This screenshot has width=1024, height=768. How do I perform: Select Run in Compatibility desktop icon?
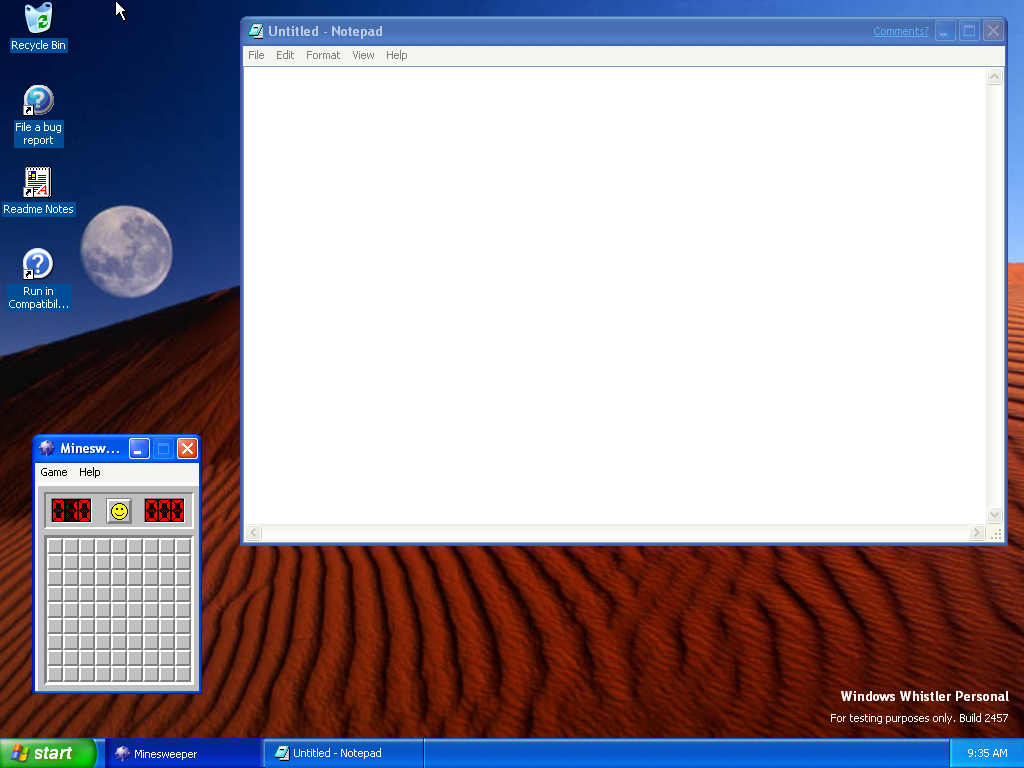pyautogui.click(x=38, y=279)
